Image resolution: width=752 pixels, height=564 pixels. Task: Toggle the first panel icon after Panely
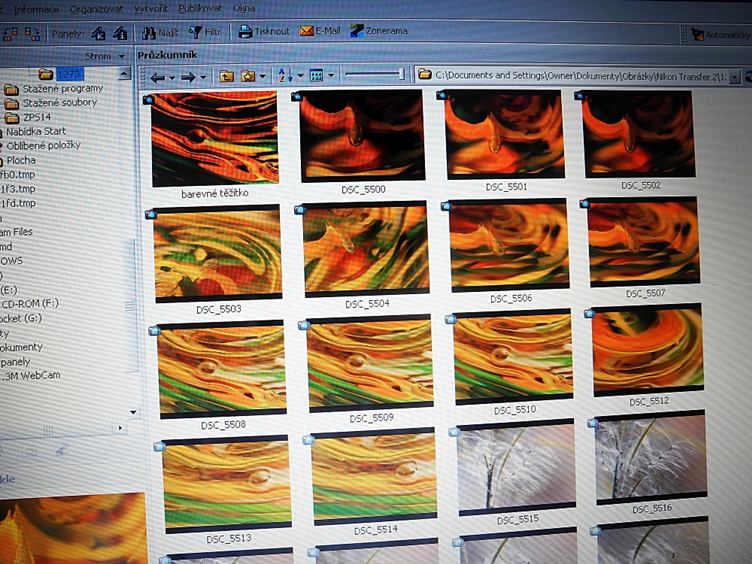pos(98,33)
